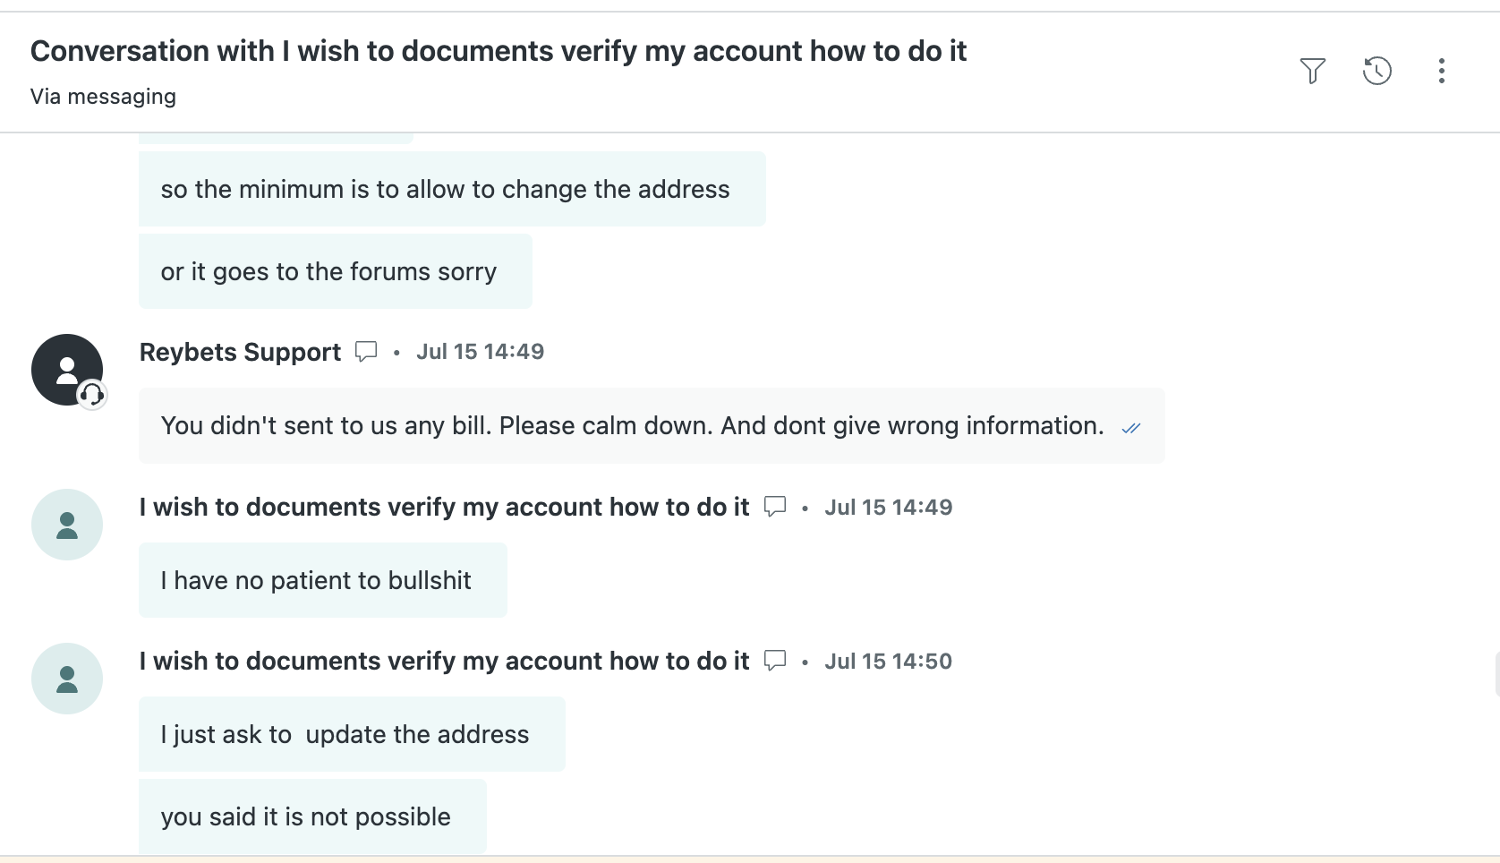
Task: Click the Reybets Support agent avatar
Action: point(67,370)
